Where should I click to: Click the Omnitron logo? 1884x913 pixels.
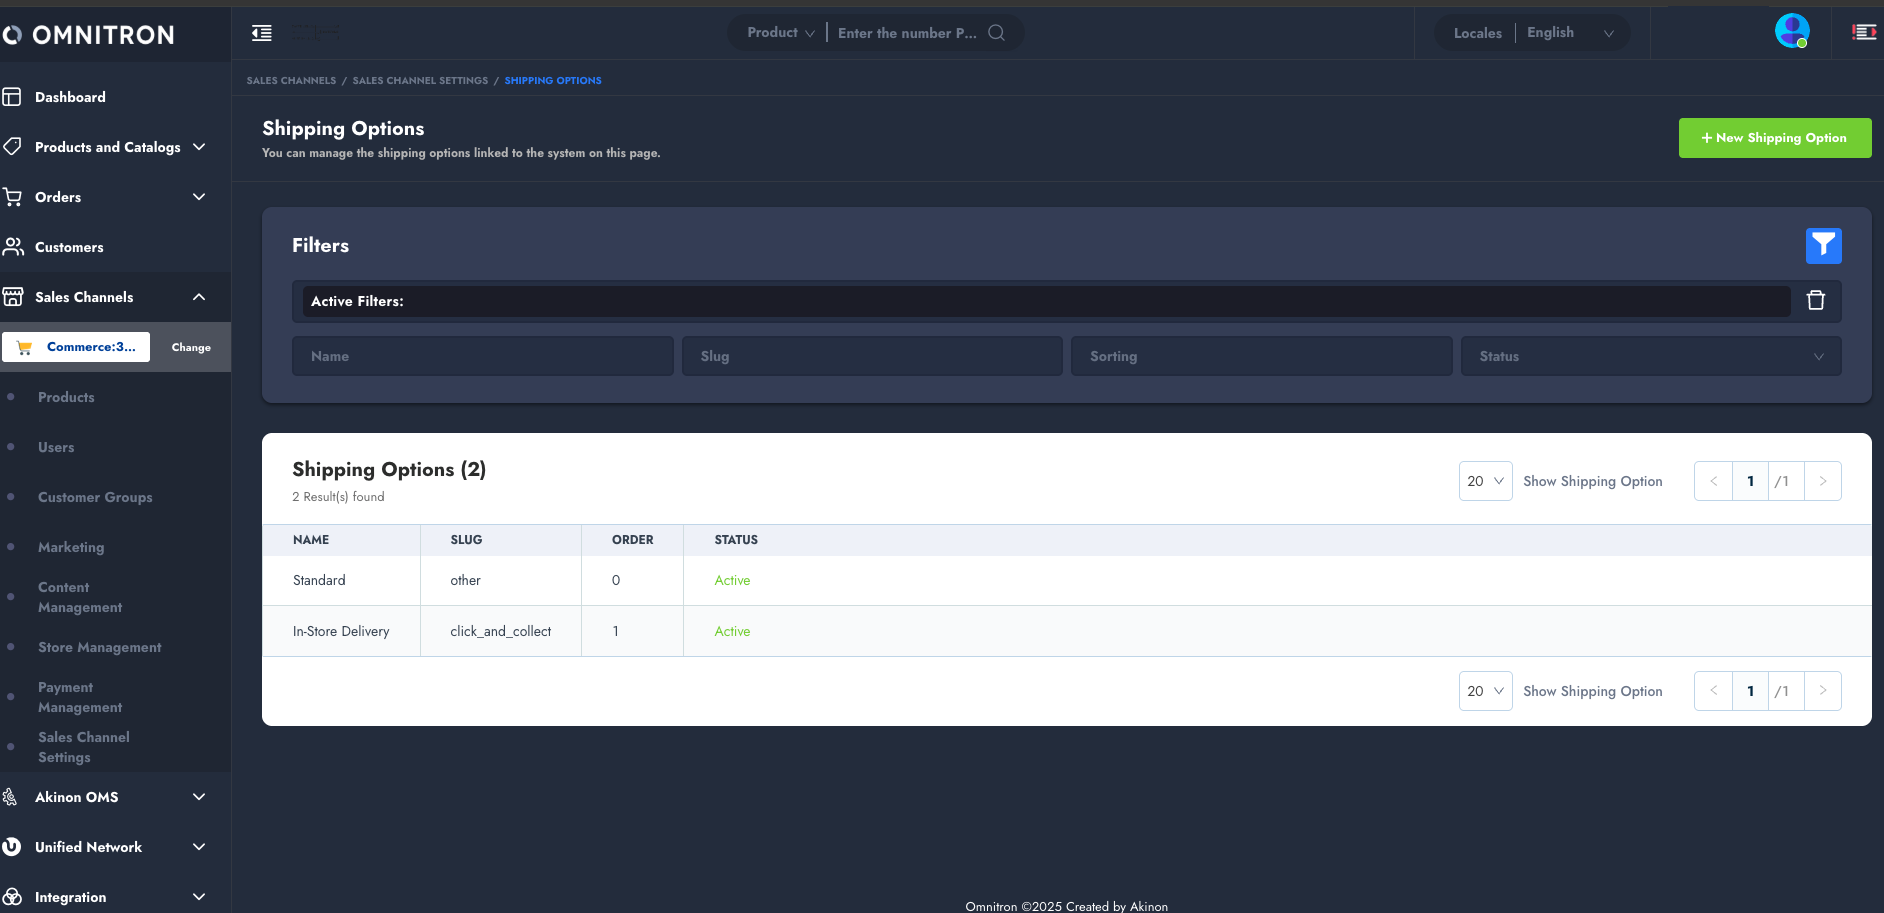coord(89,35)
